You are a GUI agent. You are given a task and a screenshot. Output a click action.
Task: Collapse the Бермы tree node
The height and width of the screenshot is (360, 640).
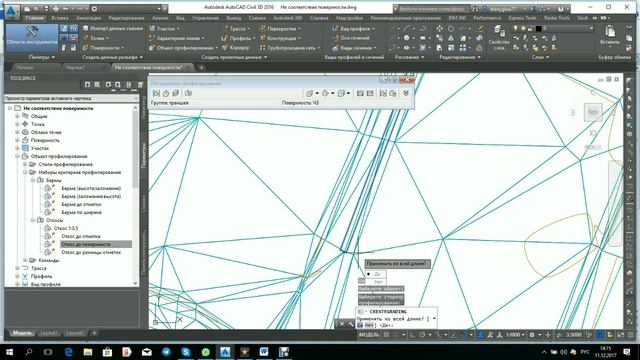coord(33,180)
